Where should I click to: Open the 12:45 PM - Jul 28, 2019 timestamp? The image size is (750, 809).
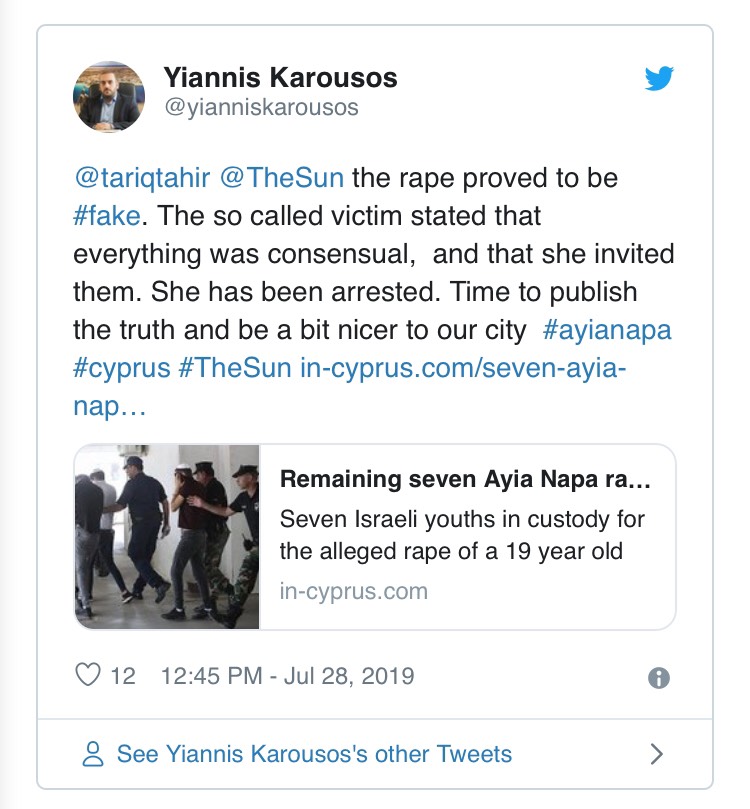point(287,676)
